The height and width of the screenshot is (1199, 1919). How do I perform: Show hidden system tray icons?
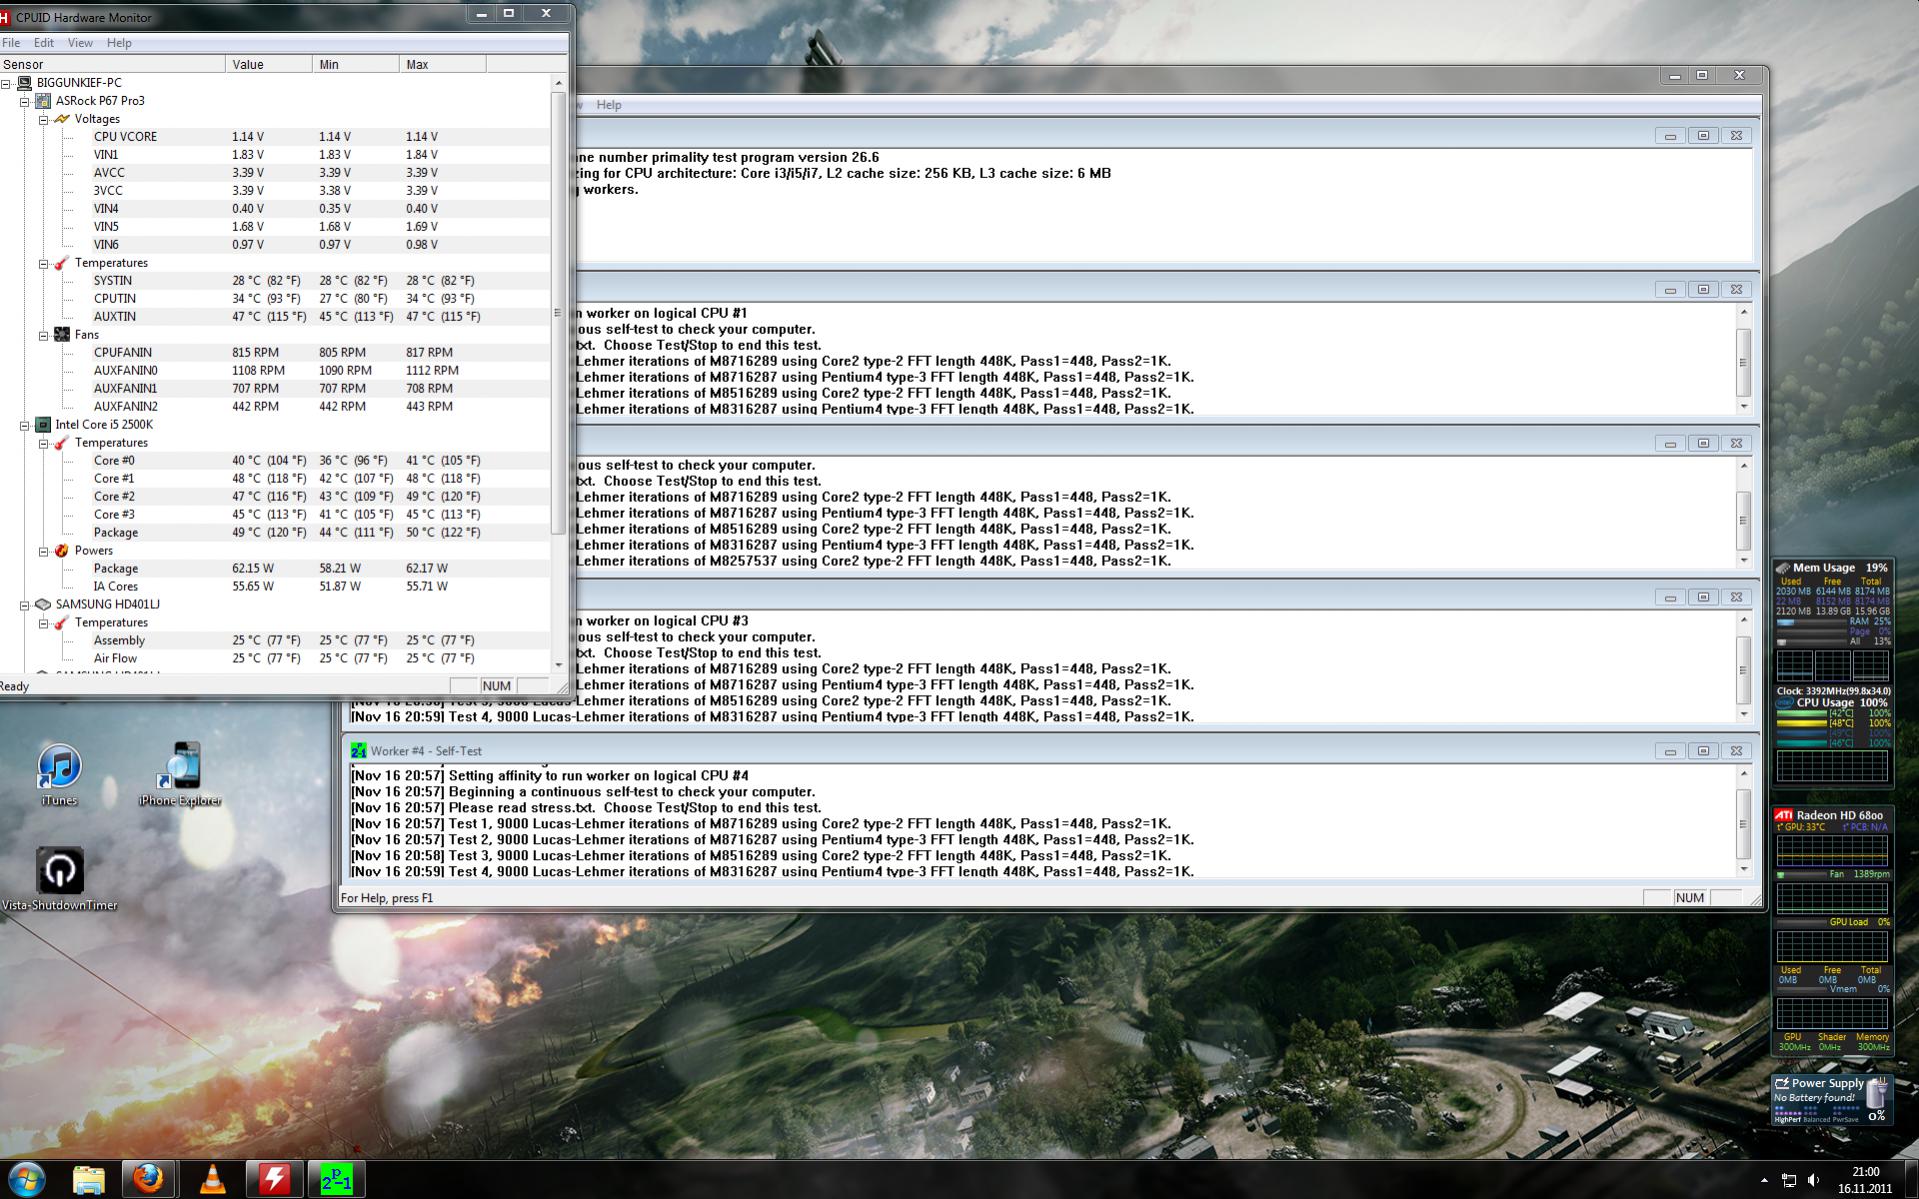click(x=1764, y=1181)
